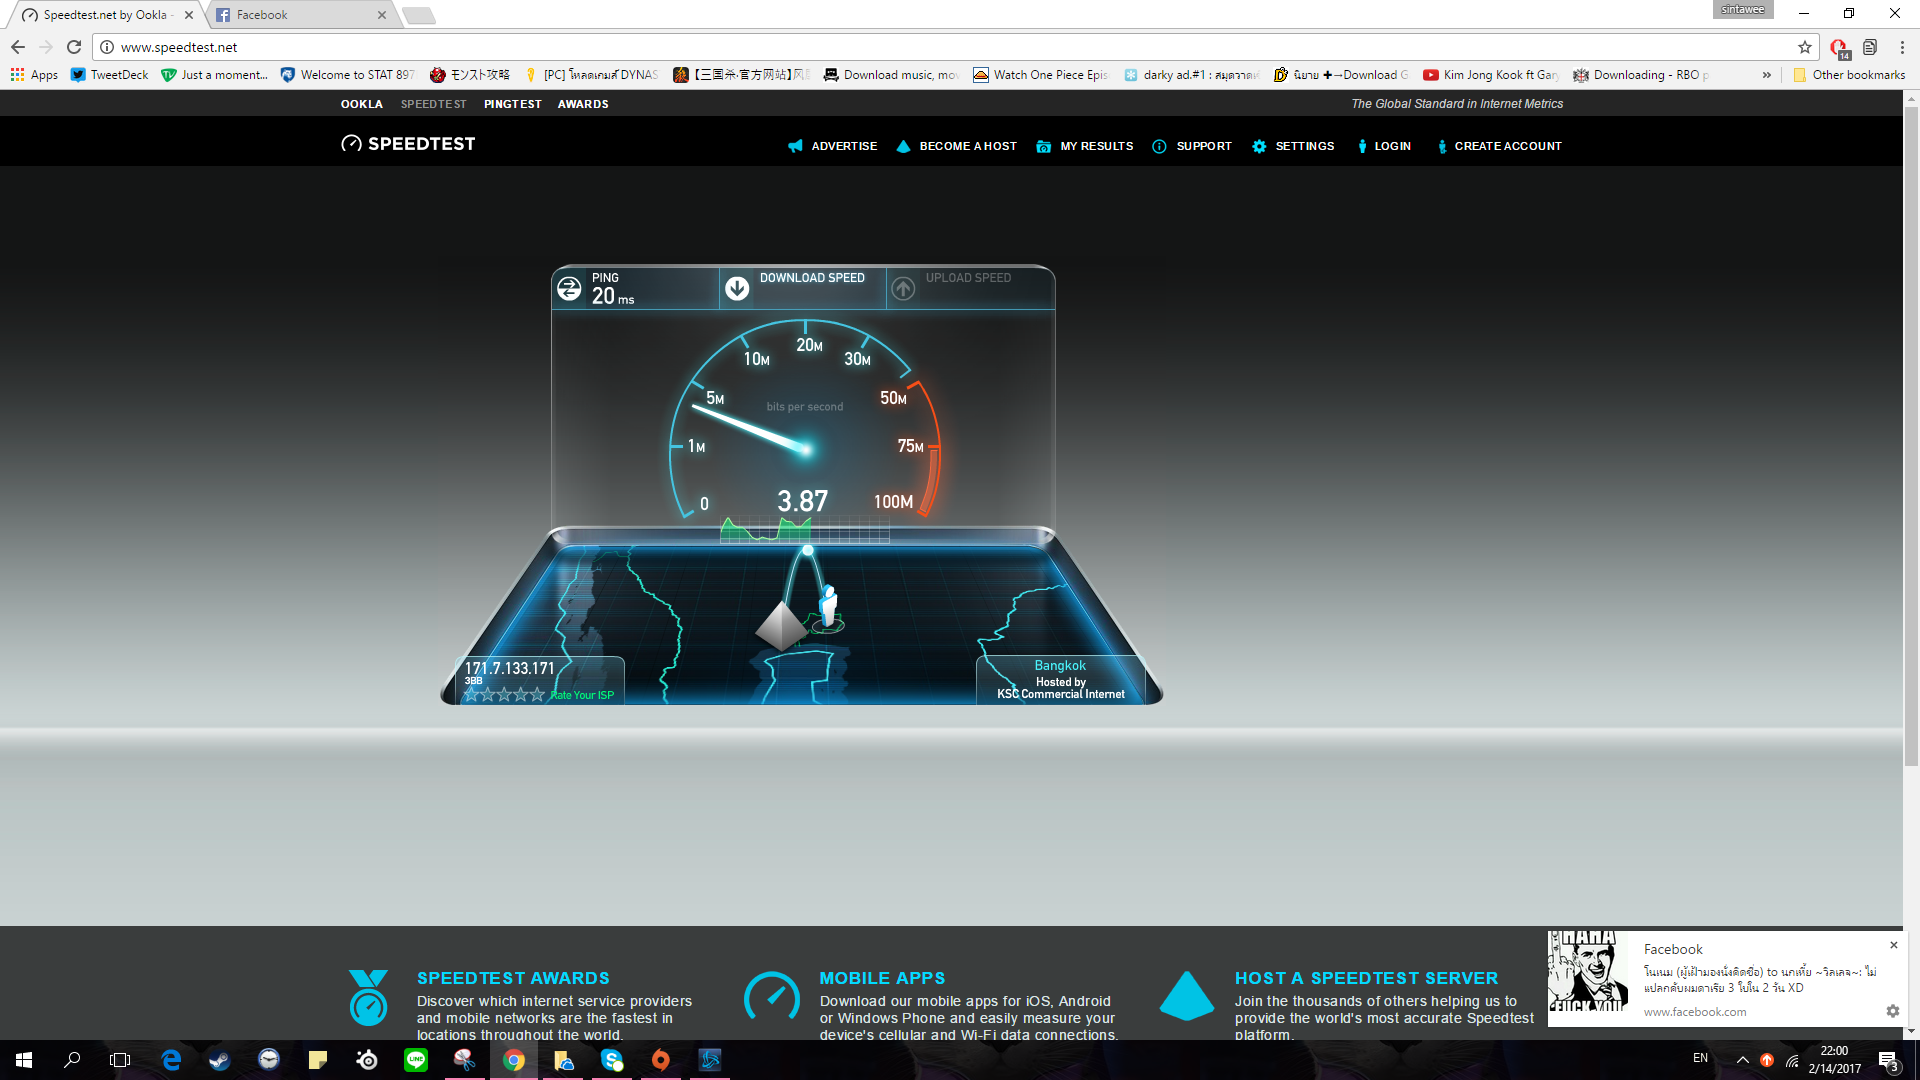Click the download speed arrow icon
Screen dimensions: 1920x1080
[x=737, y=288]
